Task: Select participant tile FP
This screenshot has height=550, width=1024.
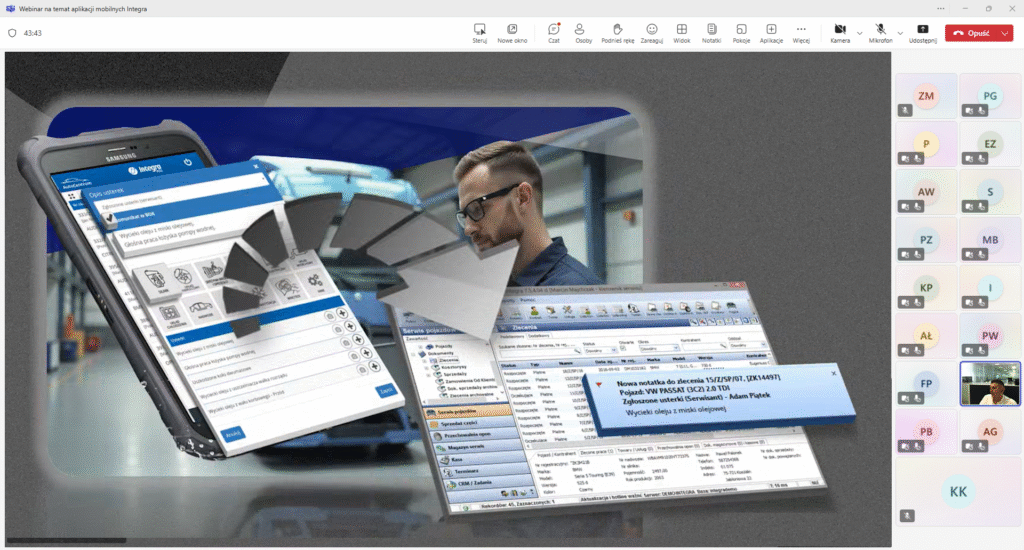Action: 926,383
